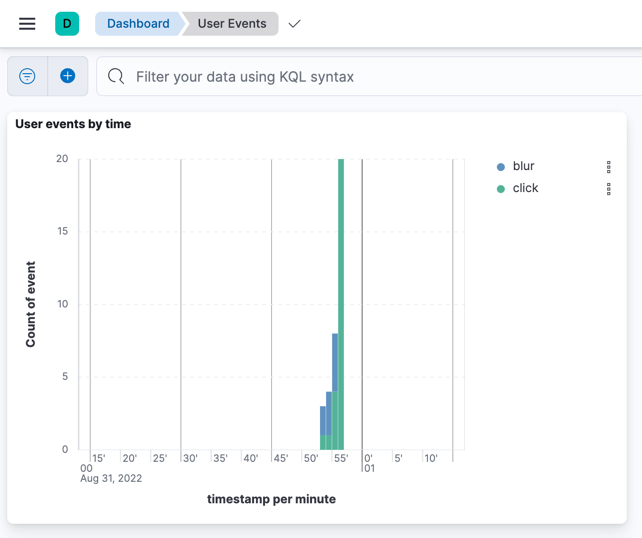Open blur legend options menu
Viewport: 642px width, 538px height.
click(x=609, y=167)
